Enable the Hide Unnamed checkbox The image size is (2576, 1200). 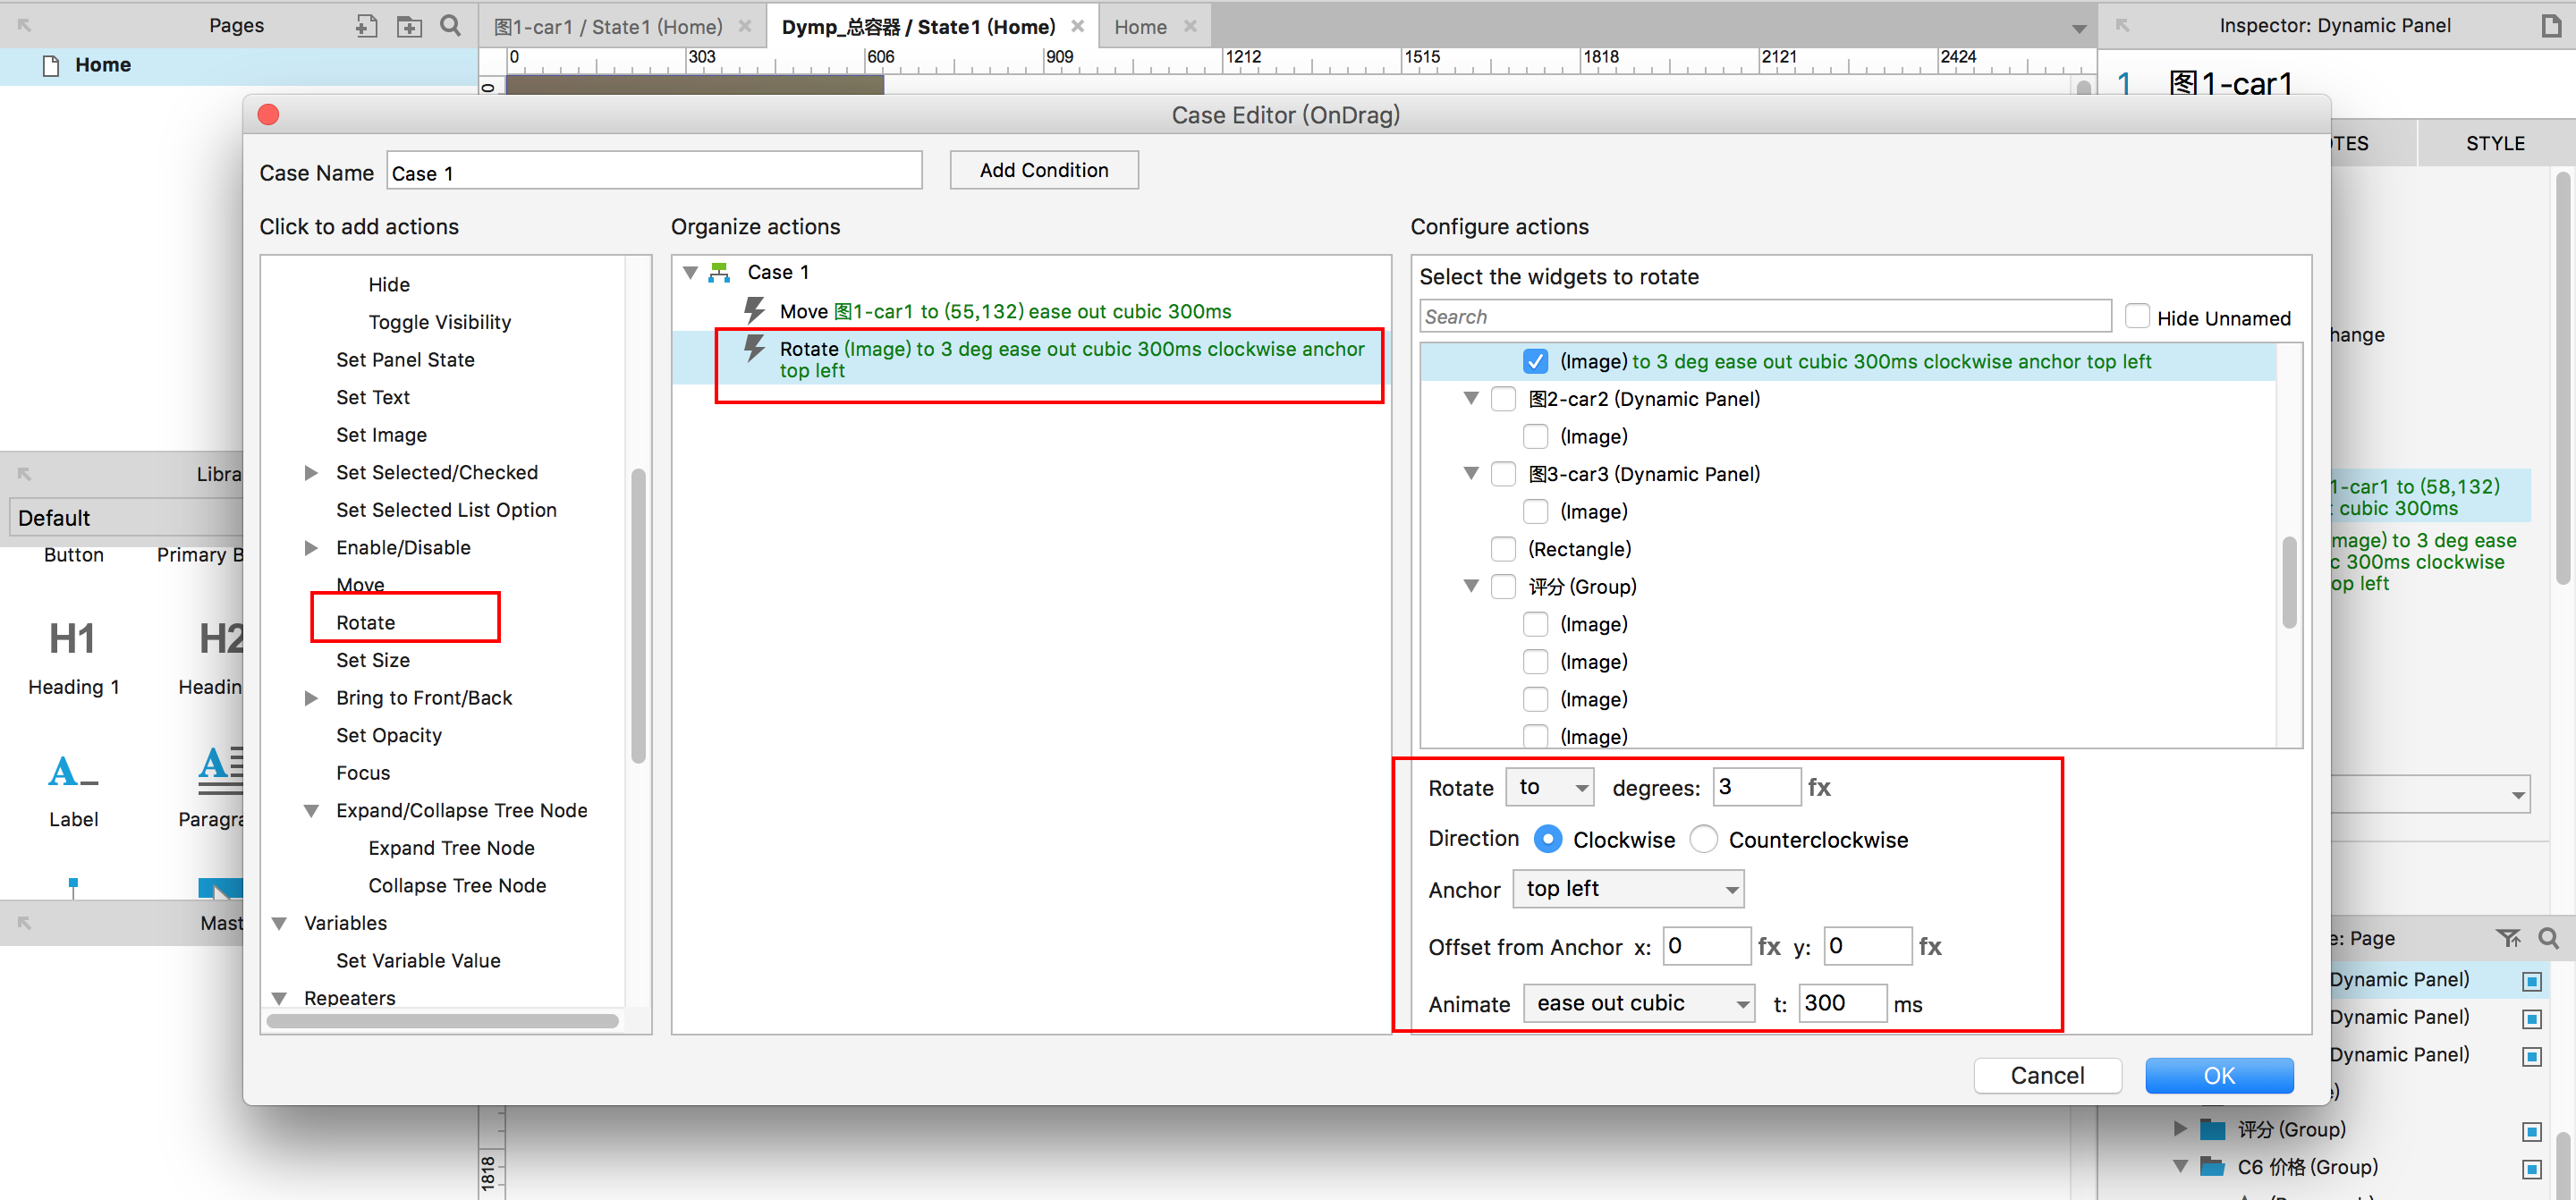(2137, 317)
